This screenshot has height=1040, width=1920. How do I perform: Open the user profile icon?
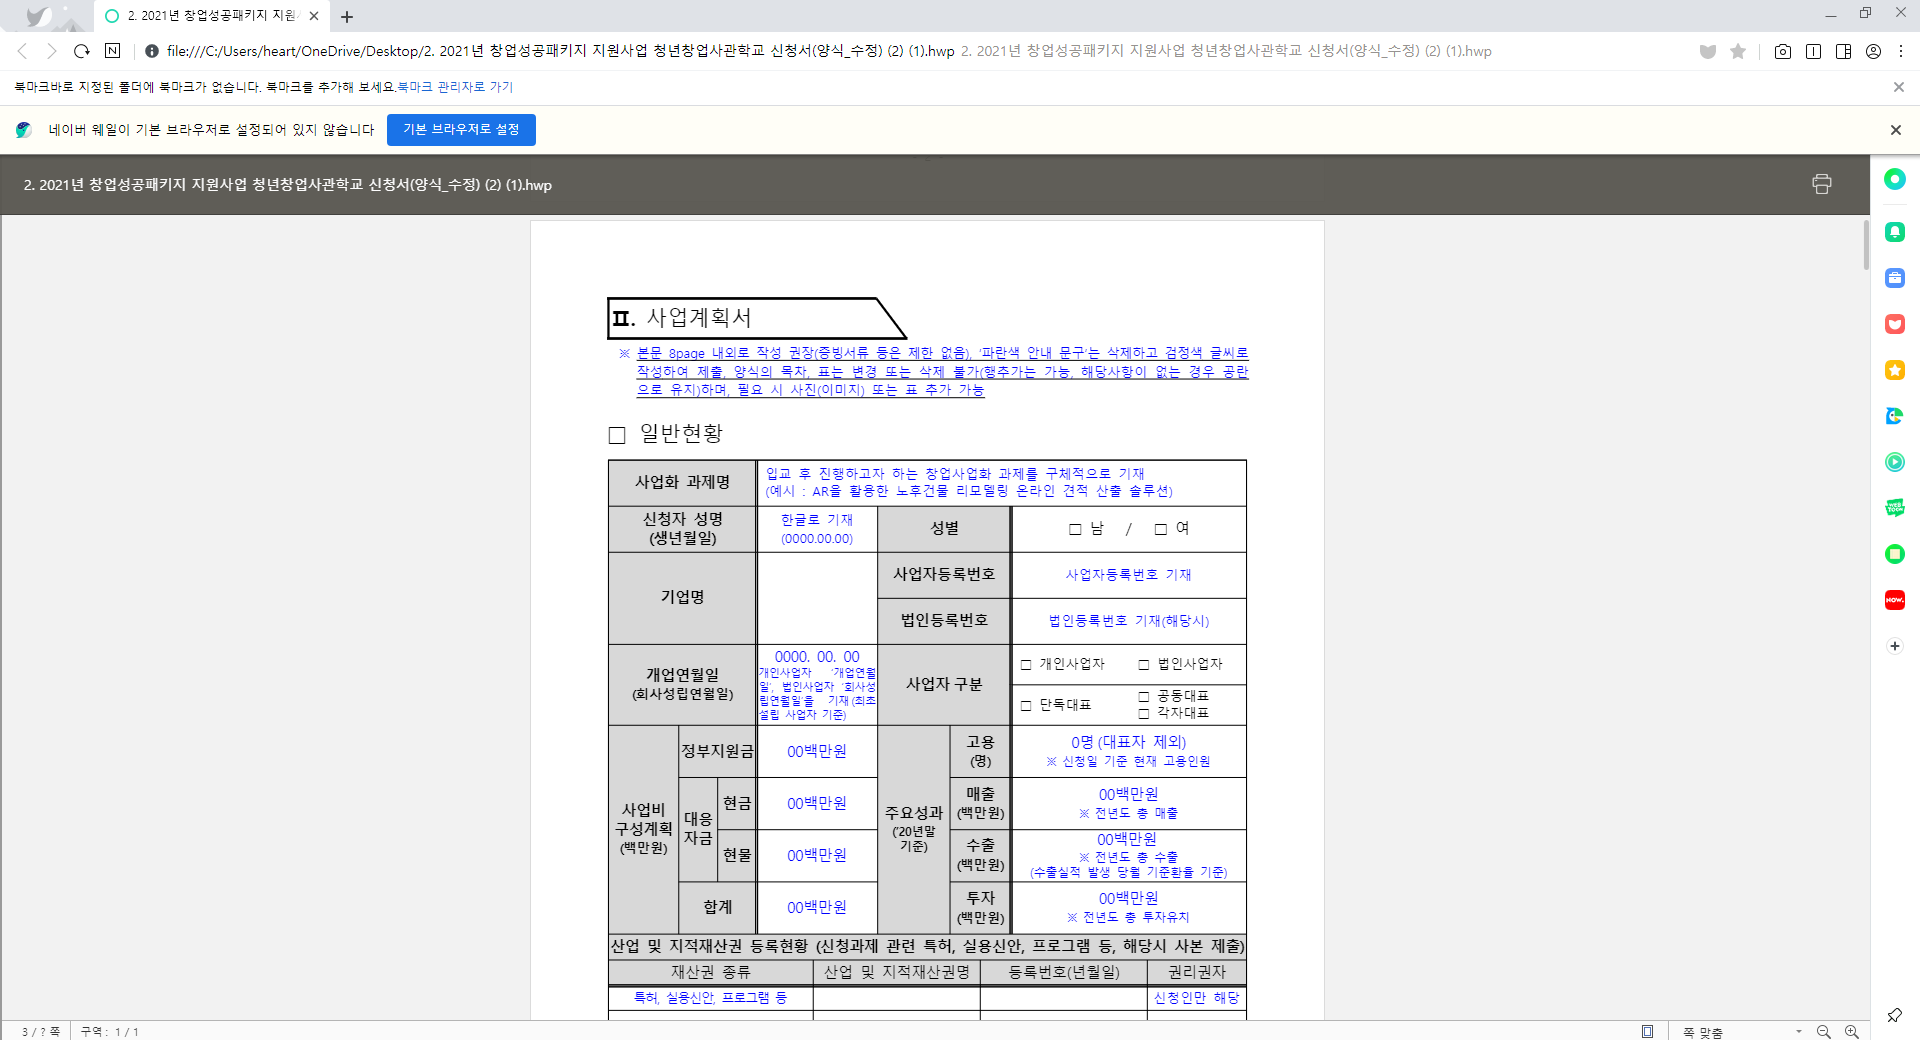pos(1873,51)
